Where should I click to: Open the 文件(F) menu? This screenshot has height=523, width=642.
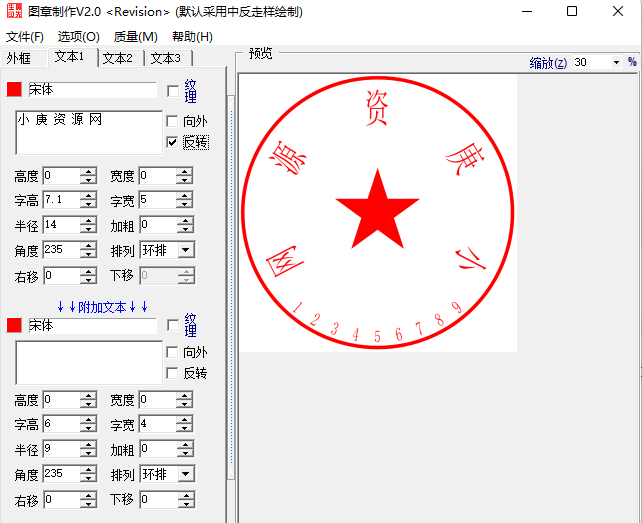click(x=25, y=37)
